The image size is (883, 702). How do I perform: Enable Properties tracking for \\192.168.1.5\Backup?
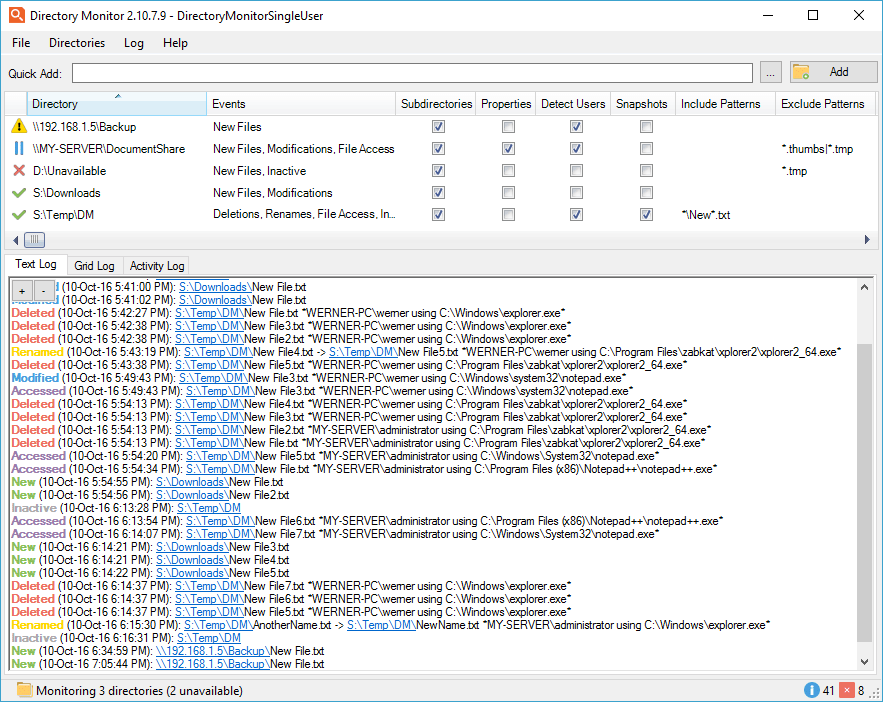coord(508,127)
